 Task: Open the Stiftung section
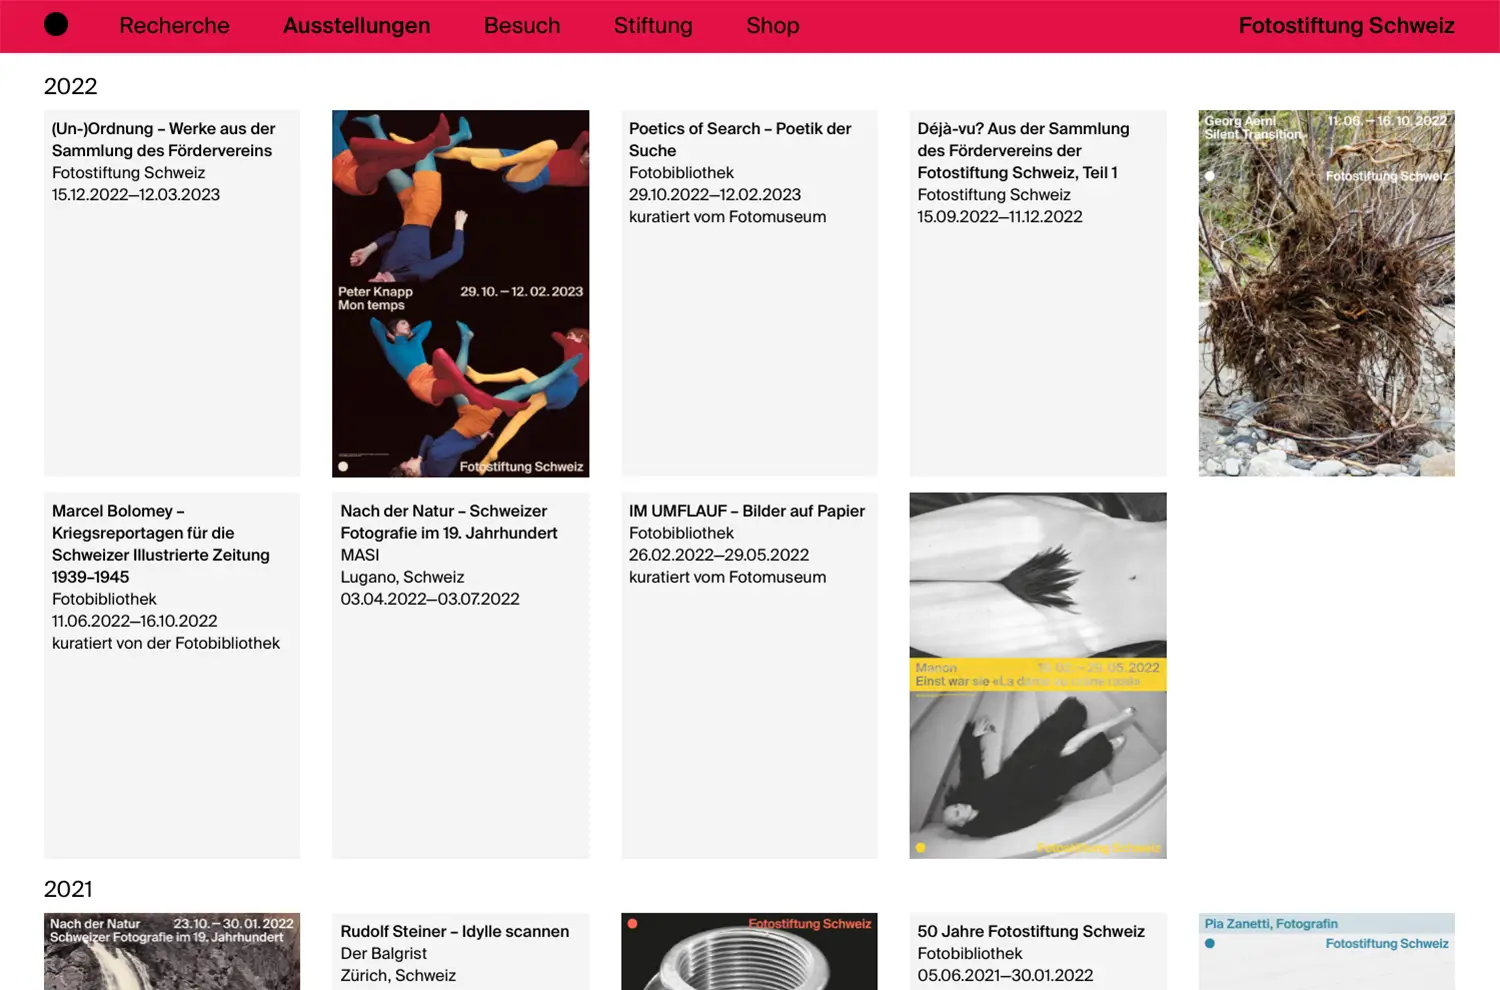click(x=653, y=26)
